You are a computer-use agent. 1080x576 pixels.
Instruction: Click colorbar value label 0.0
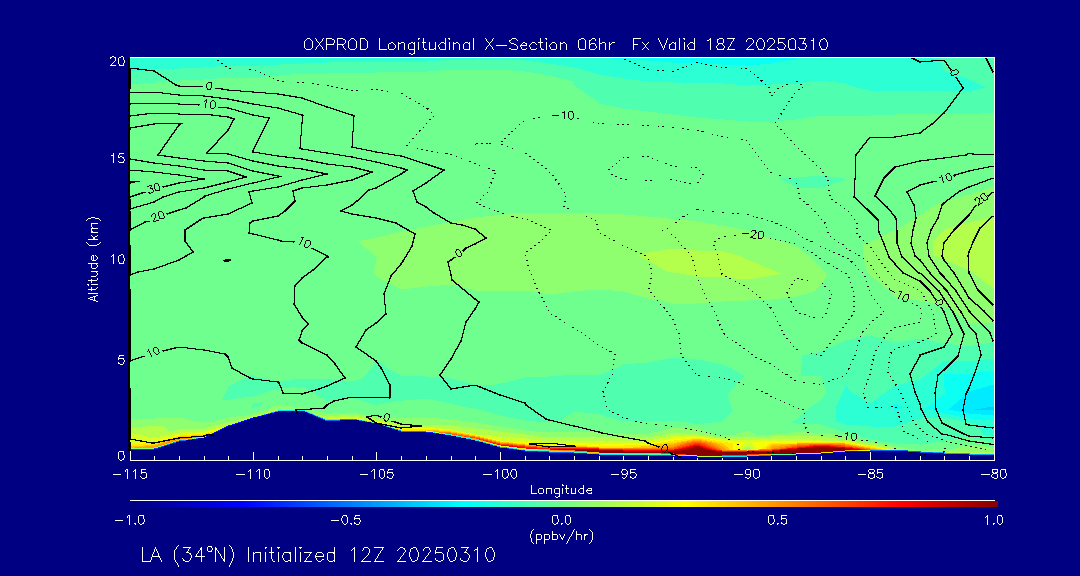tap(561, 520)
